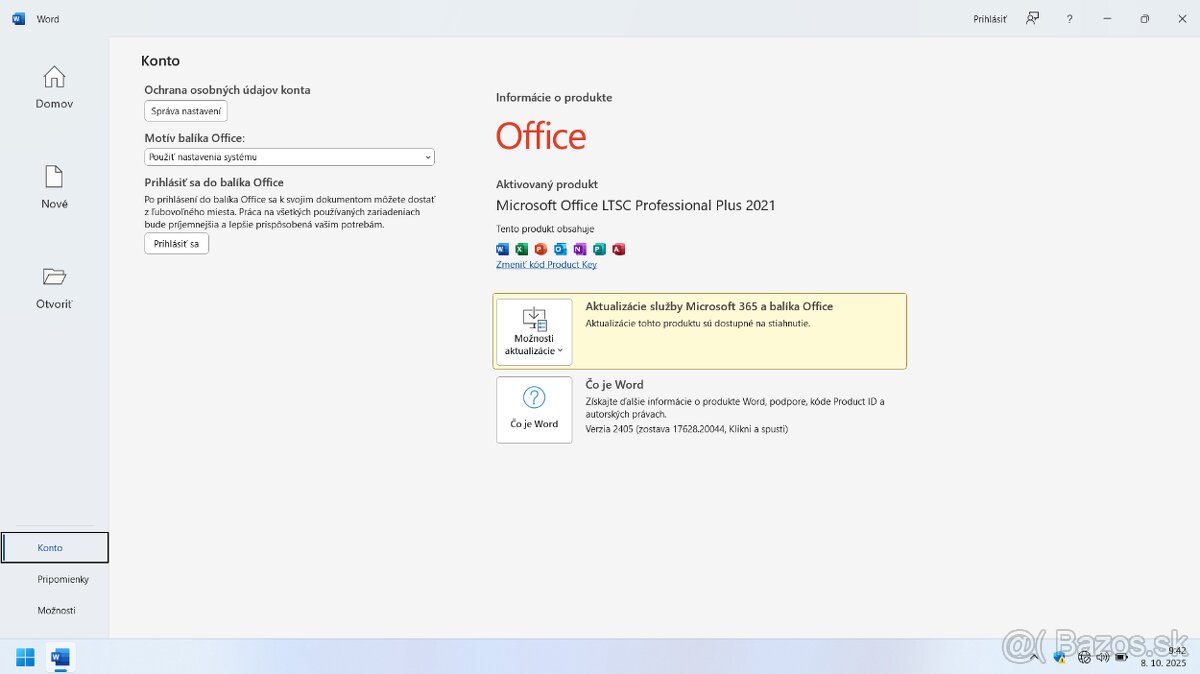Click the Windows Start button
Image resolution: width=1200 pixels, height=674 pixels.
pos(25,657)
